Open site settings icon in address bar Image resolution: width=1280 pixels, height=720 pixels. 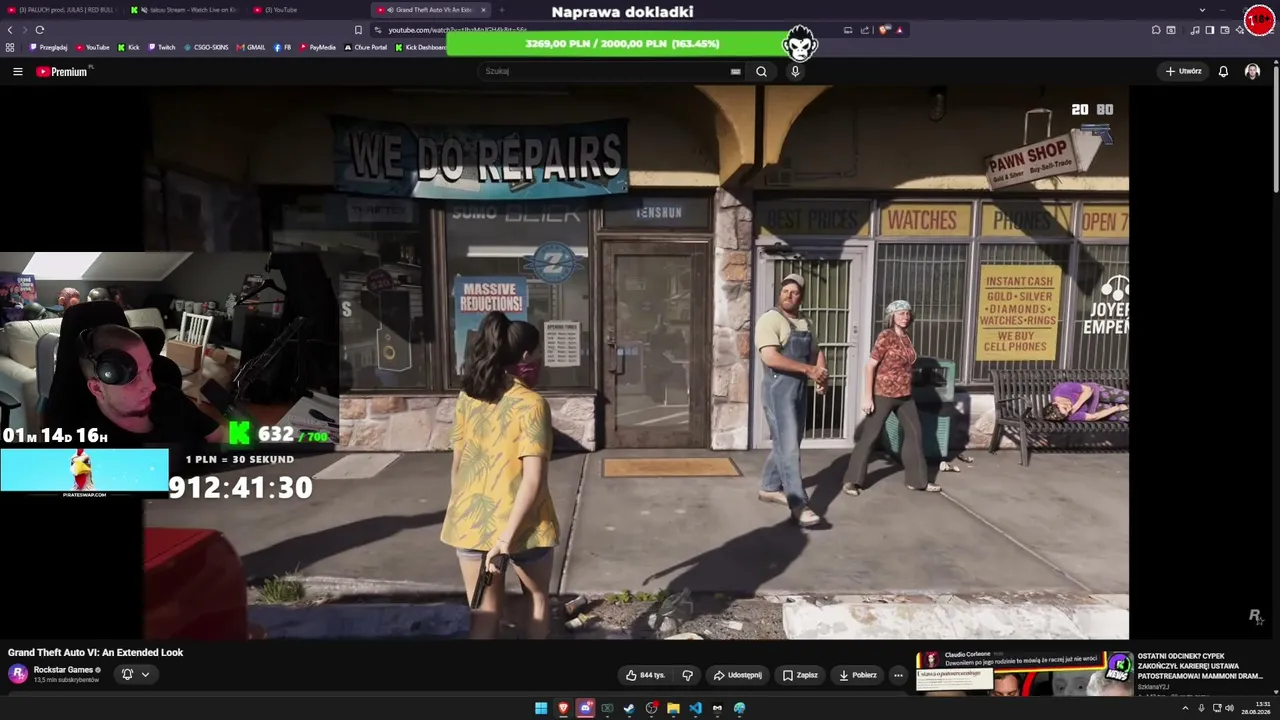point(377,30)
